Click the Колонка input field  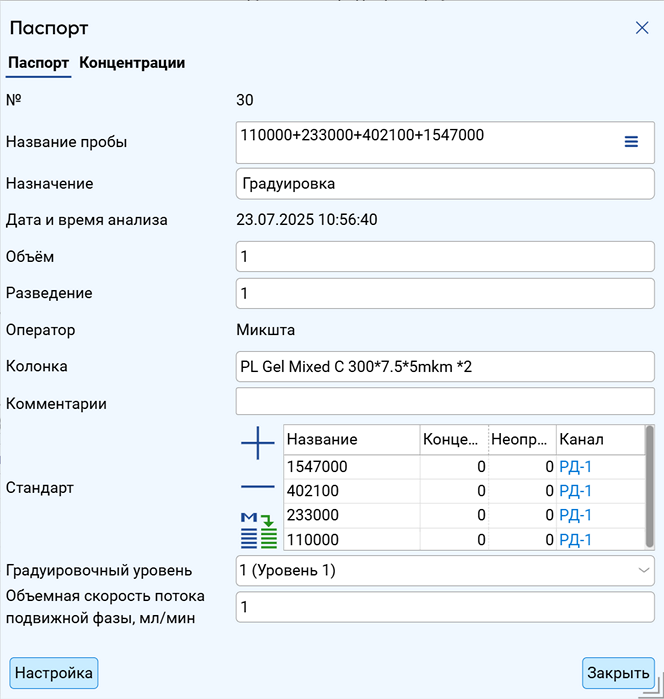tap(445, 366)
